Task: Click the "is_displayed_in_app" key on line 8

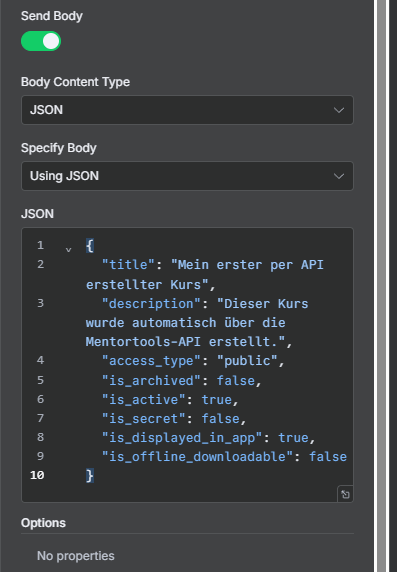Action: 182,437
